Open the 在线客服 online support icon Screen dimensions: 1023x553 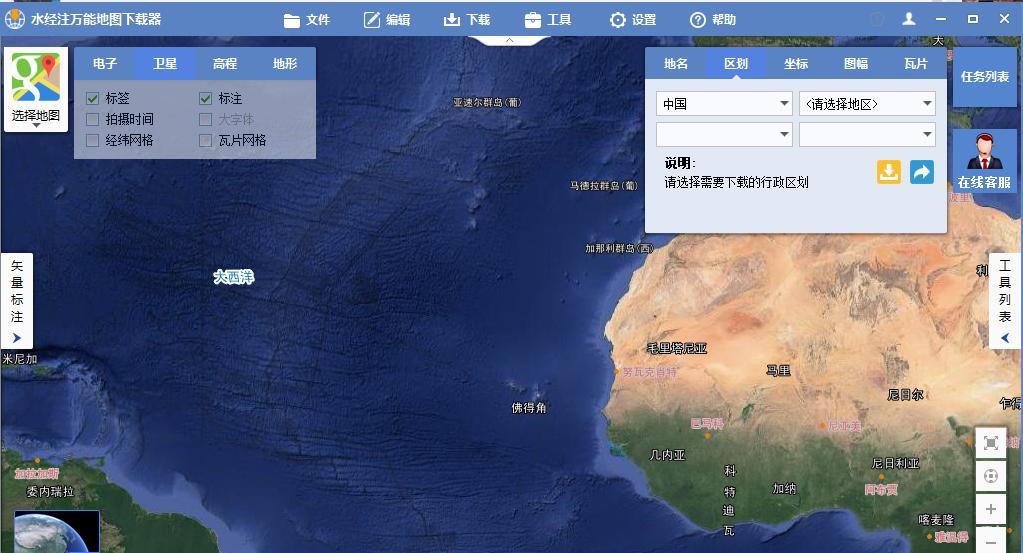[x=984, y=160]
